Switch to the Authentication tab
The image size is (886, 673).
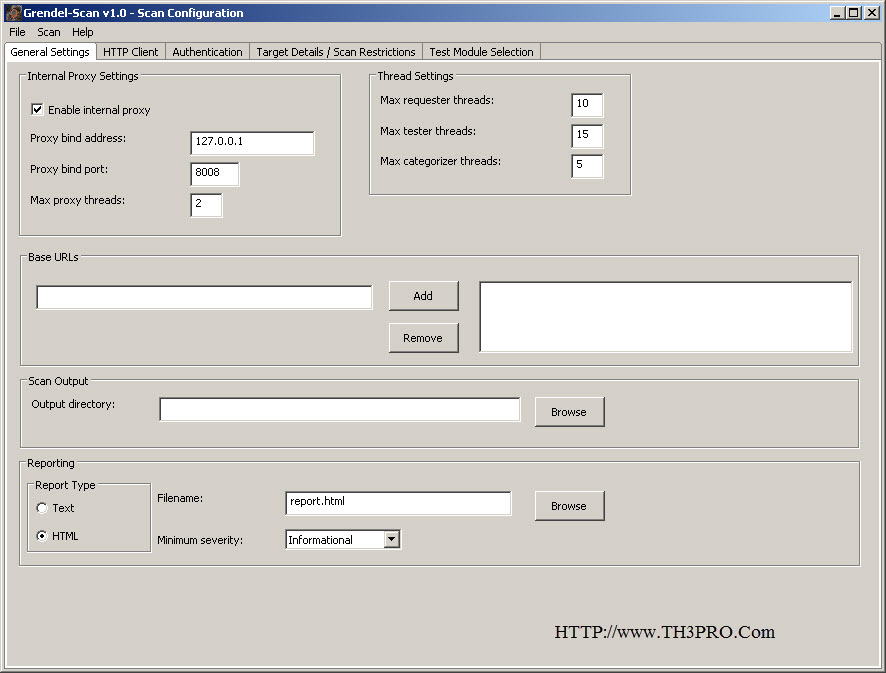207,52
